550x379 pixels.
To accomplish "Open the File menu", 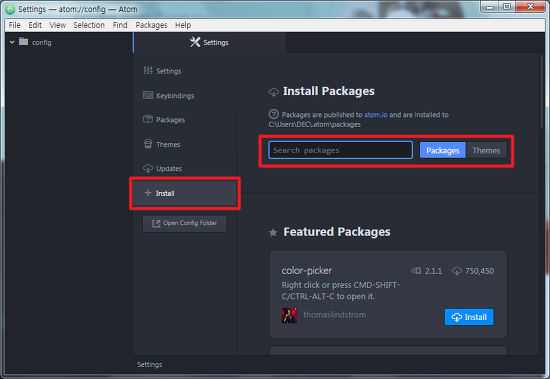I will coord(14,25).
